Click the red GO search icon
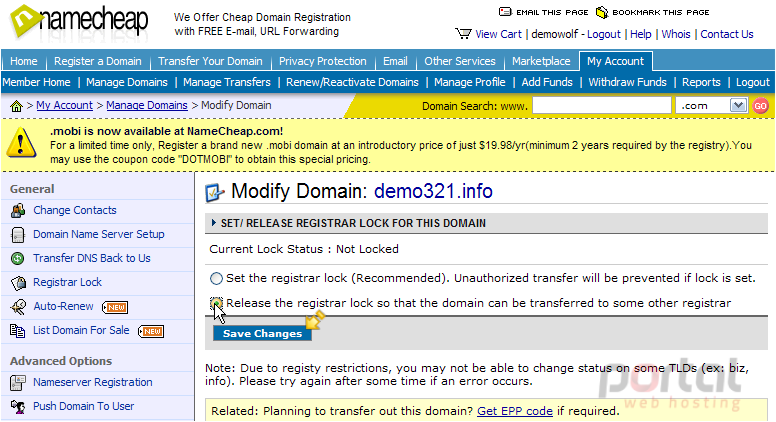This screenshot has width=776, height=422. [760, 106]
